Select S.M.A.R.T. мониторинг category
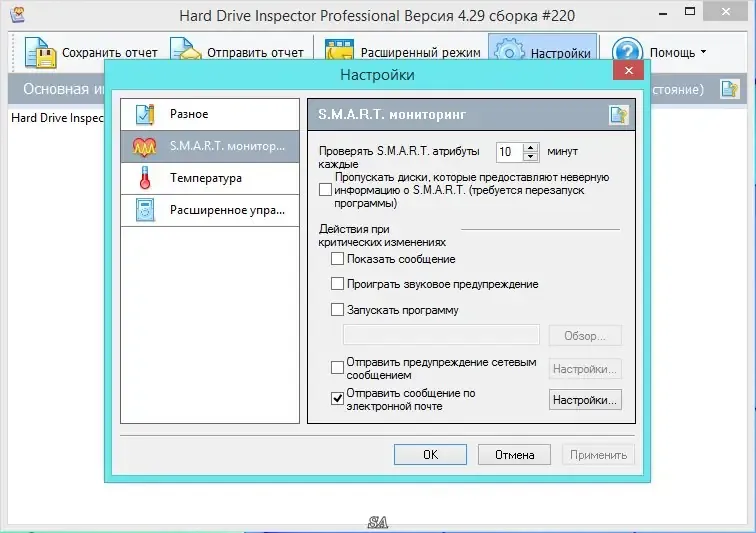Viewport: 756px width, 533px height. tap(210, 146)
